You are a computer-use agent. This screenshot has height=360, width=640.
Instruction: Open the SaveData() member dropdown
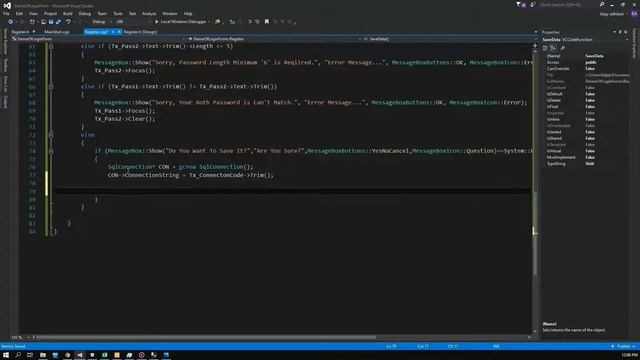450,39
